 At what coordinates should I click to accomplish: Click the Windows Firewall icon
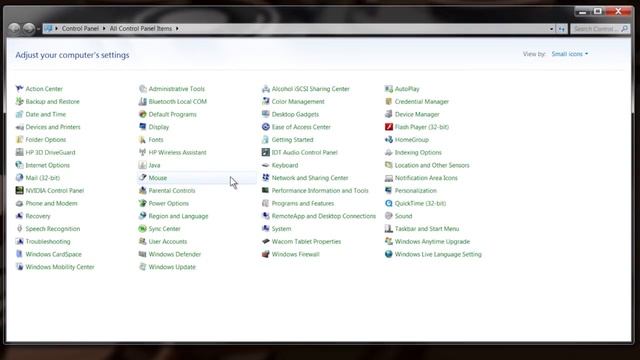tap(266, 254)
